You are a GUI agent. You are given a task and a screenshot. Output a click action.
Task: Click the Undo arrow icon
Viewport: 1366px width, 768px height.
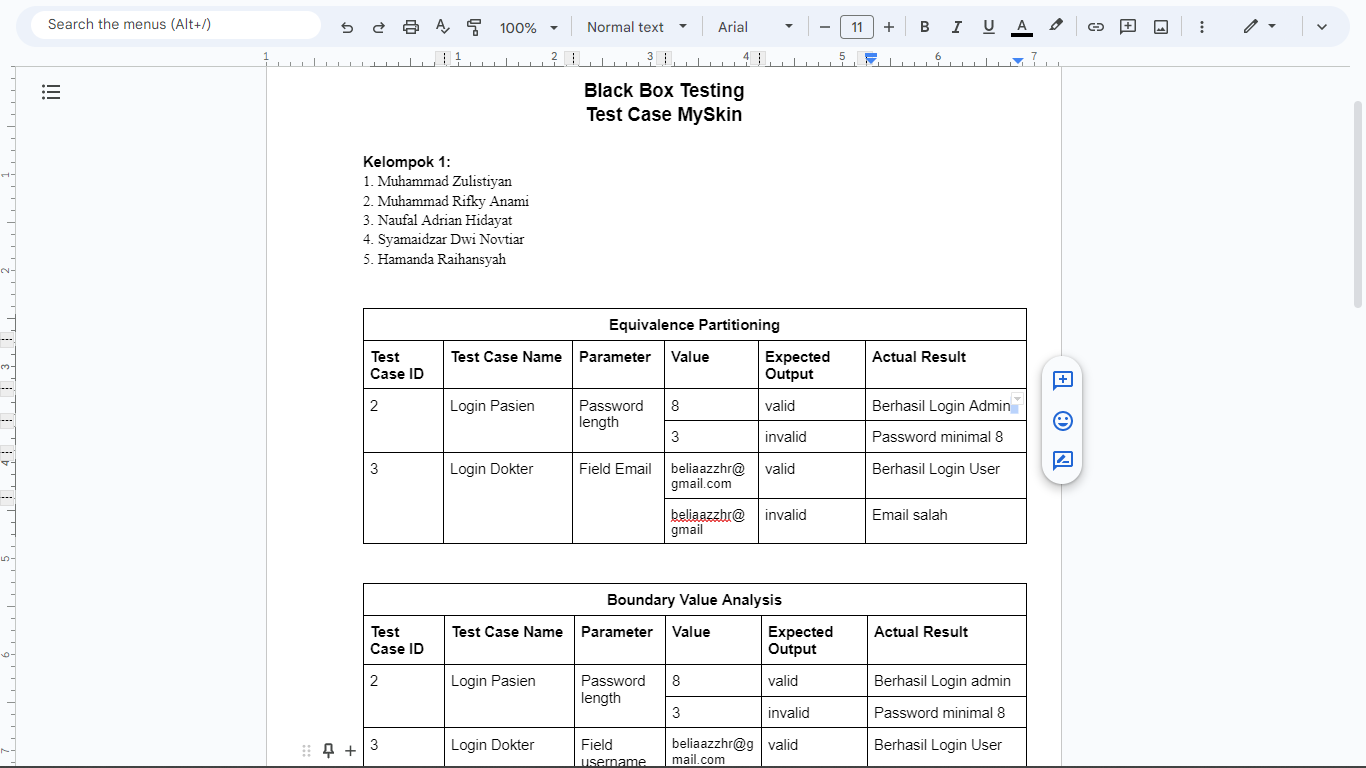(x=347, y=27)
